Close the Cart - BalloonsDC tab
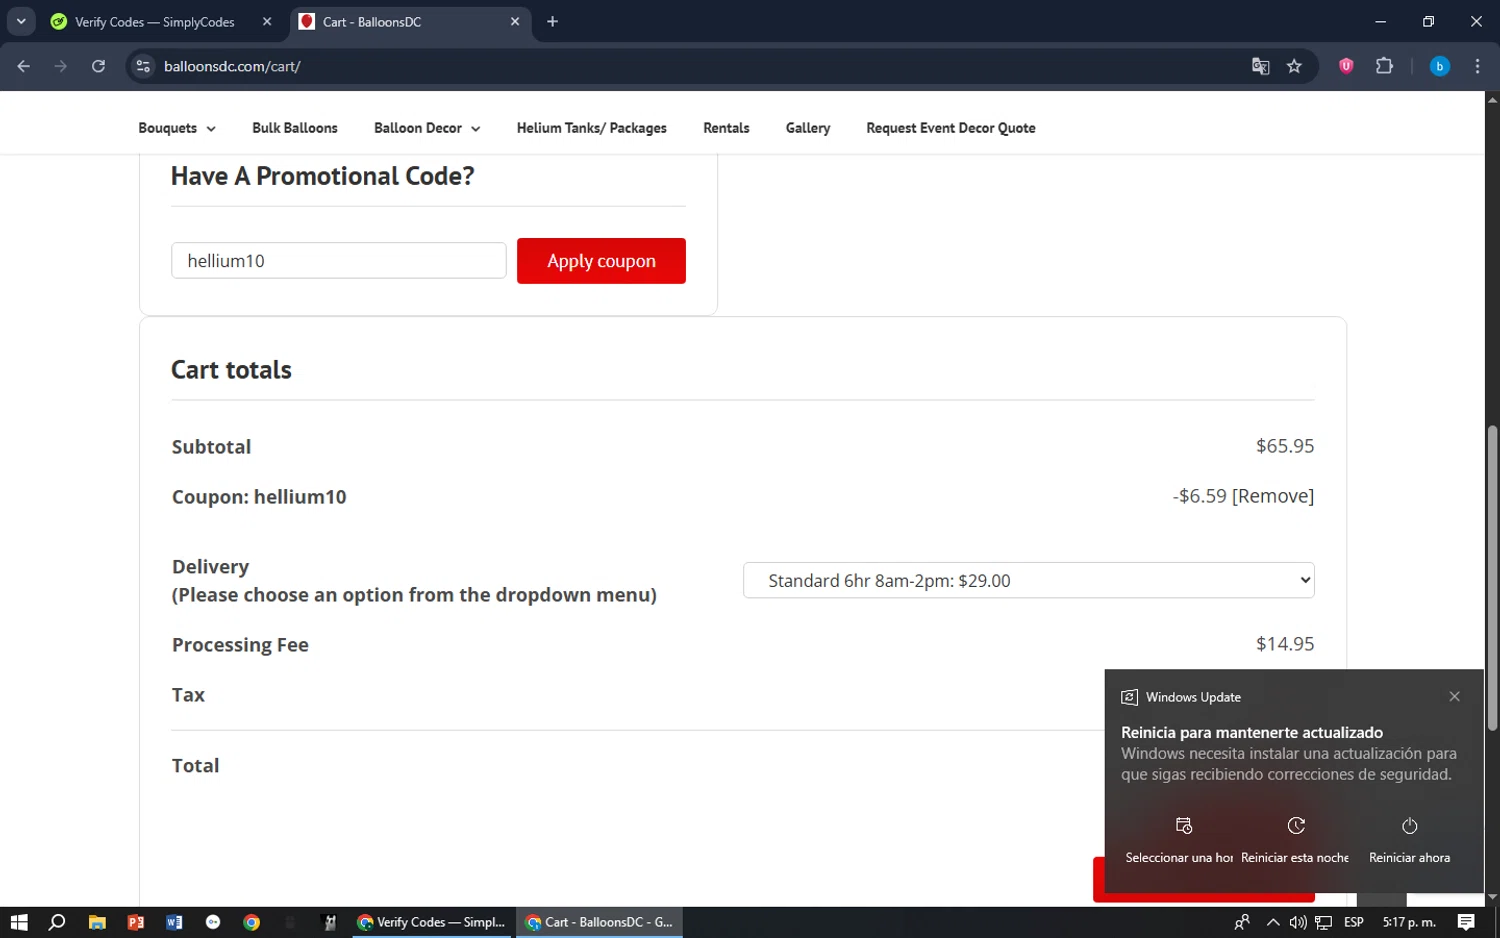Image resolution: width=1500 pixels, height=938 pixels. coord(515,21)
